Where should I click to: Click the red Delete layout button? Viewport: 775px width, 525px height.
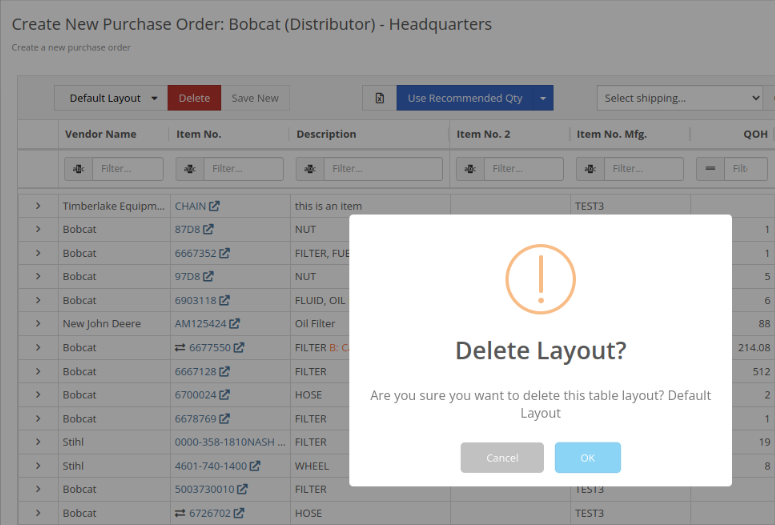194,98
